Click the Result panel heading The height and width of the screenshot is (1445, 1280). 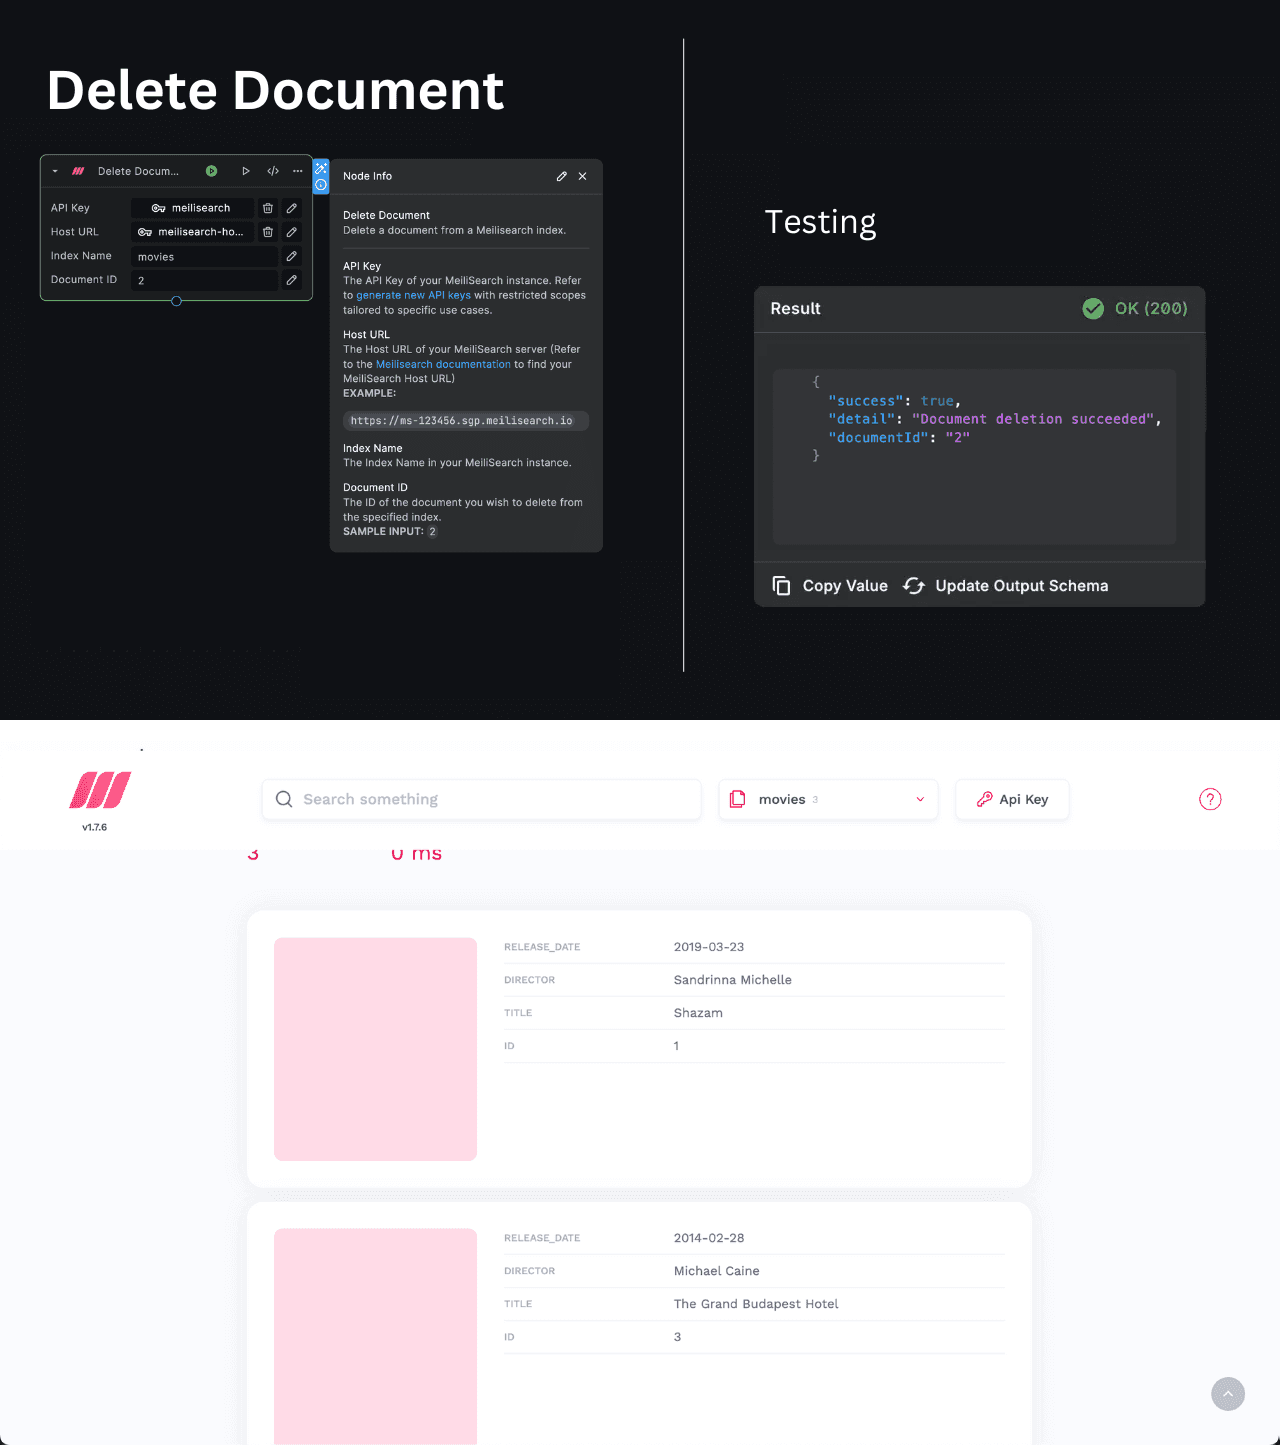(x=795, y=308)
